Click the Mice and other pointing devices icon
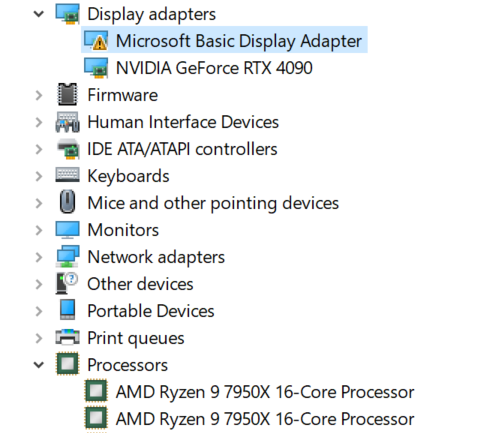The width and height of the screenshot is (477, 433). click(x=68, y=203)
